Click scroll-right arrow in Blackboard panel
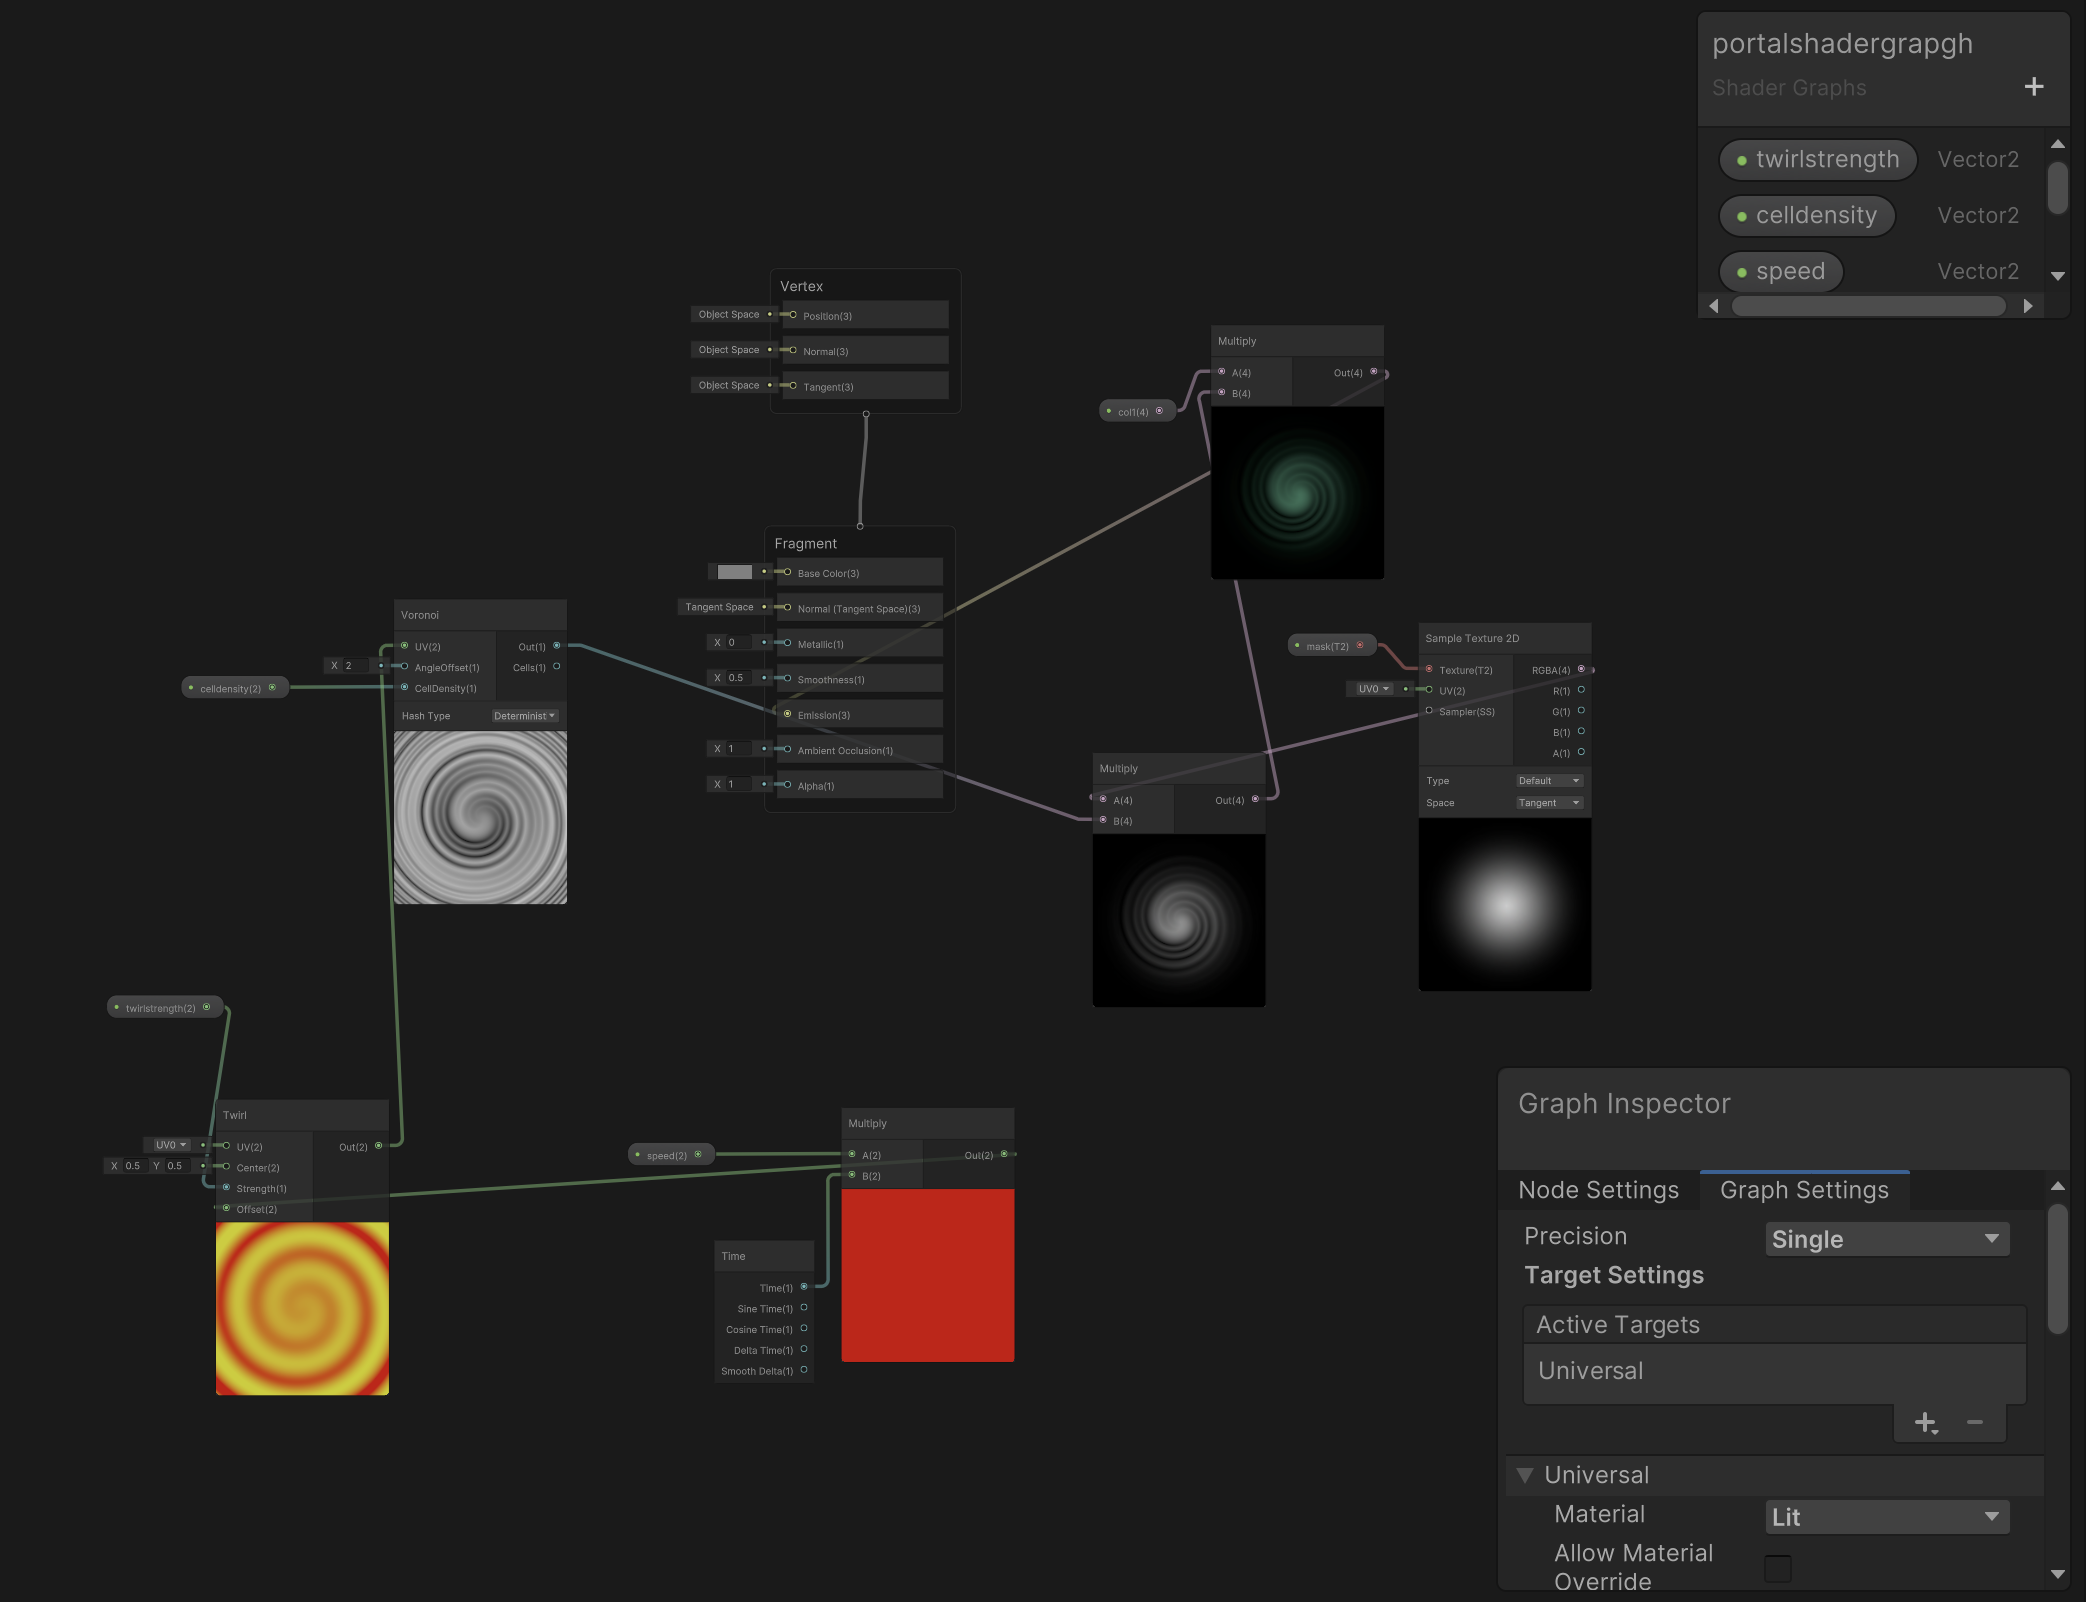2086x1602 pixels. [2028, 306]
